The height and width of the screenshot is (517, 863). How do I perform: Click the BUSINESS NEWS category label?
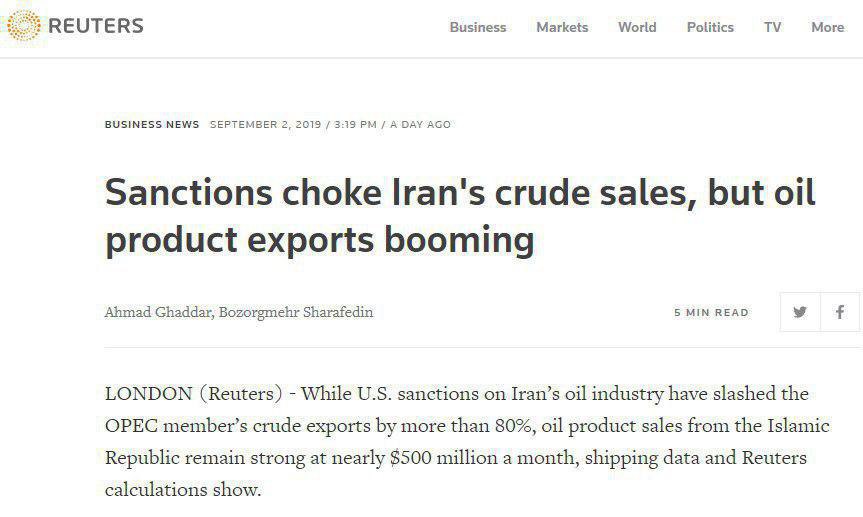pyautogui.click(x=152, y=125)
